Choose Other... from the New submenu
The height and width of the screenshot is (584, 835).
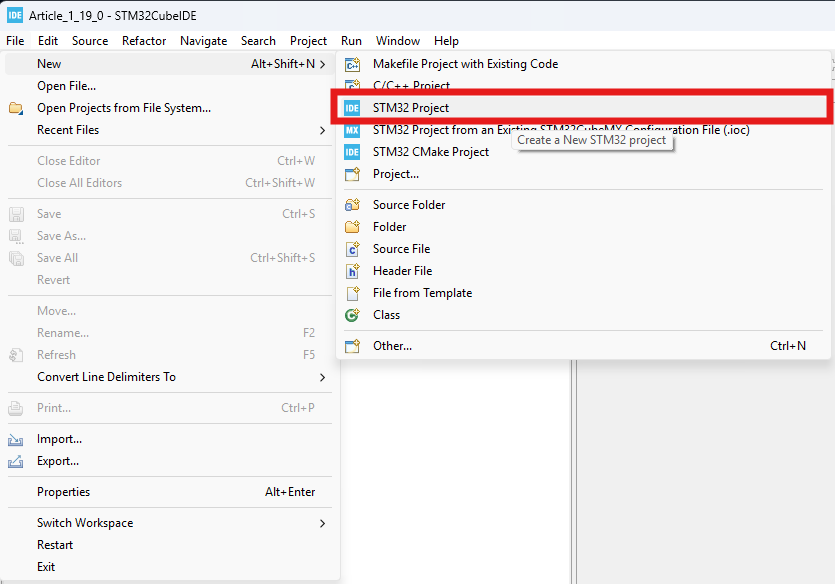[x=392, y=346]
